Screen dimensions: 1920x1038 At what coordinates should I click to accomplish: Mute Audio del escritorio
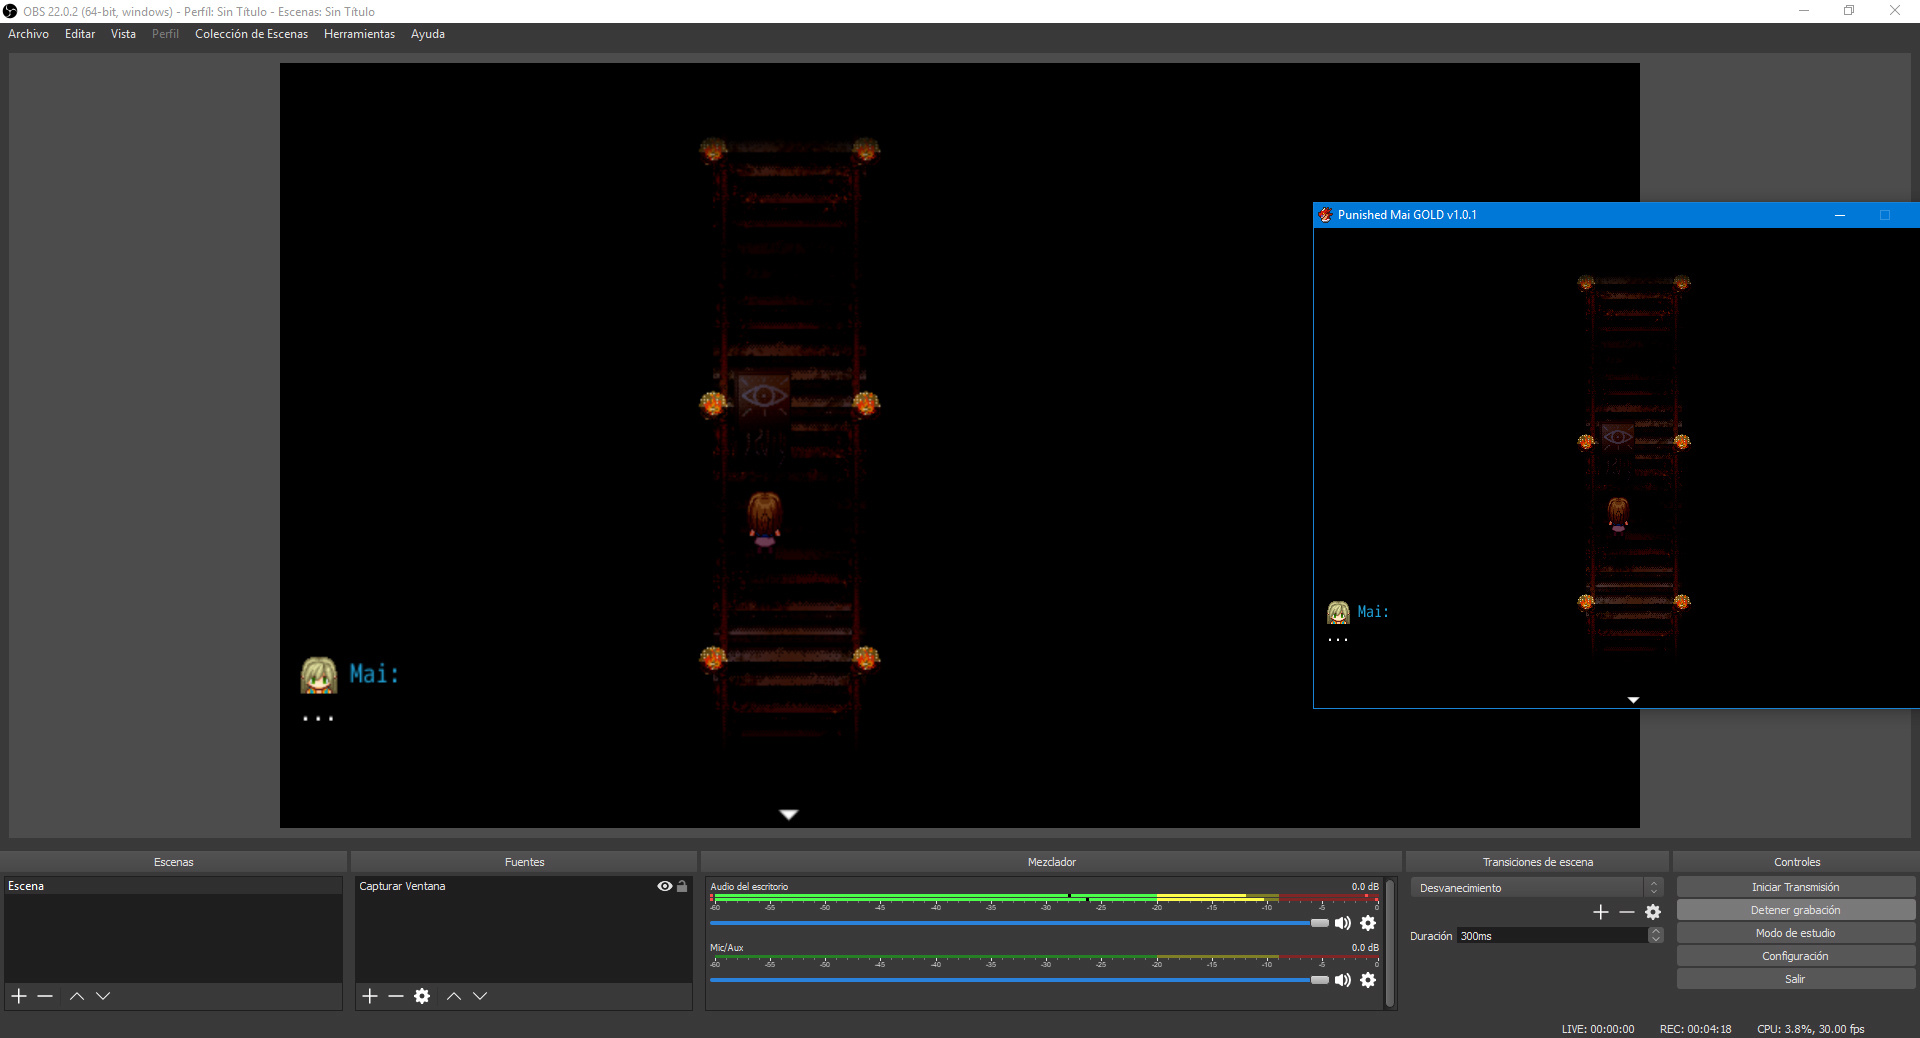pyautogui.click(x=1343, y=923)
